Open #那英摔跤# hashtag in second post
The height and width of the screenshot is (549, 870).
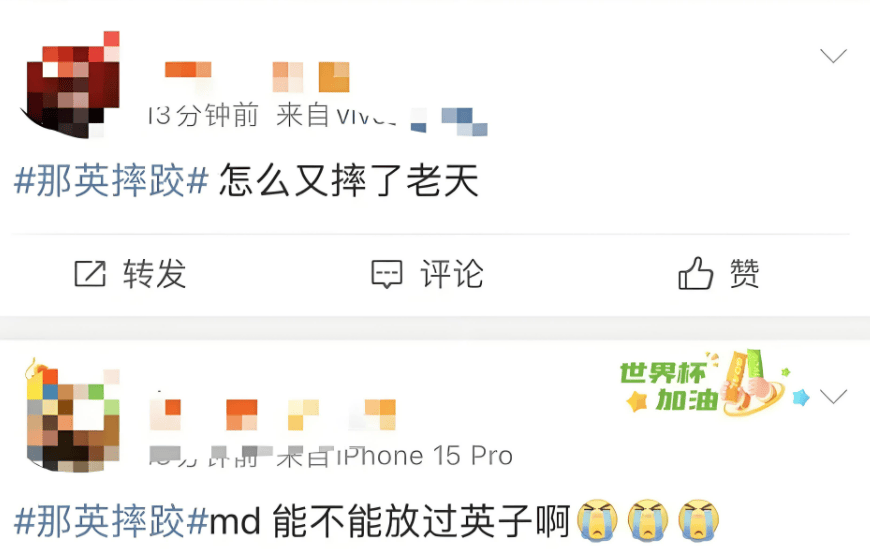[112, 521]
